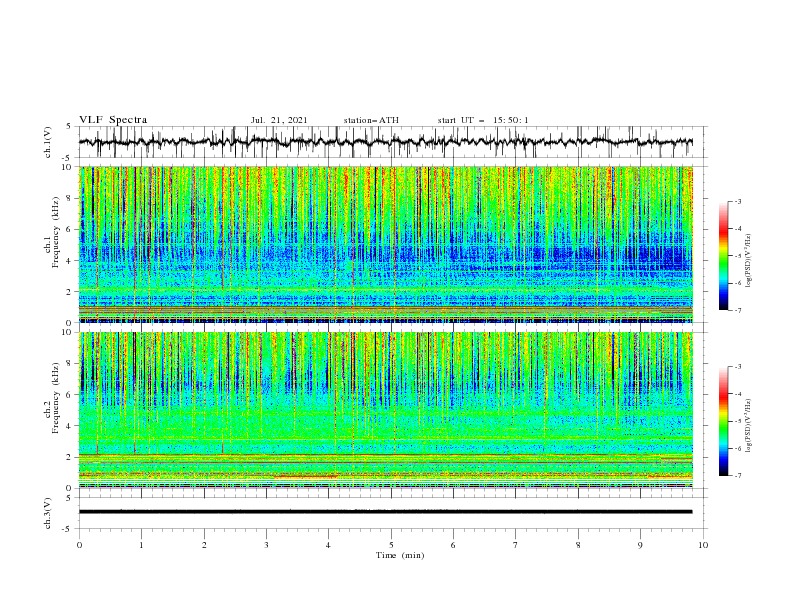792x612 pixels.
Task: Click the ch.2 spectrogram plot
Action: coord(386,410)
